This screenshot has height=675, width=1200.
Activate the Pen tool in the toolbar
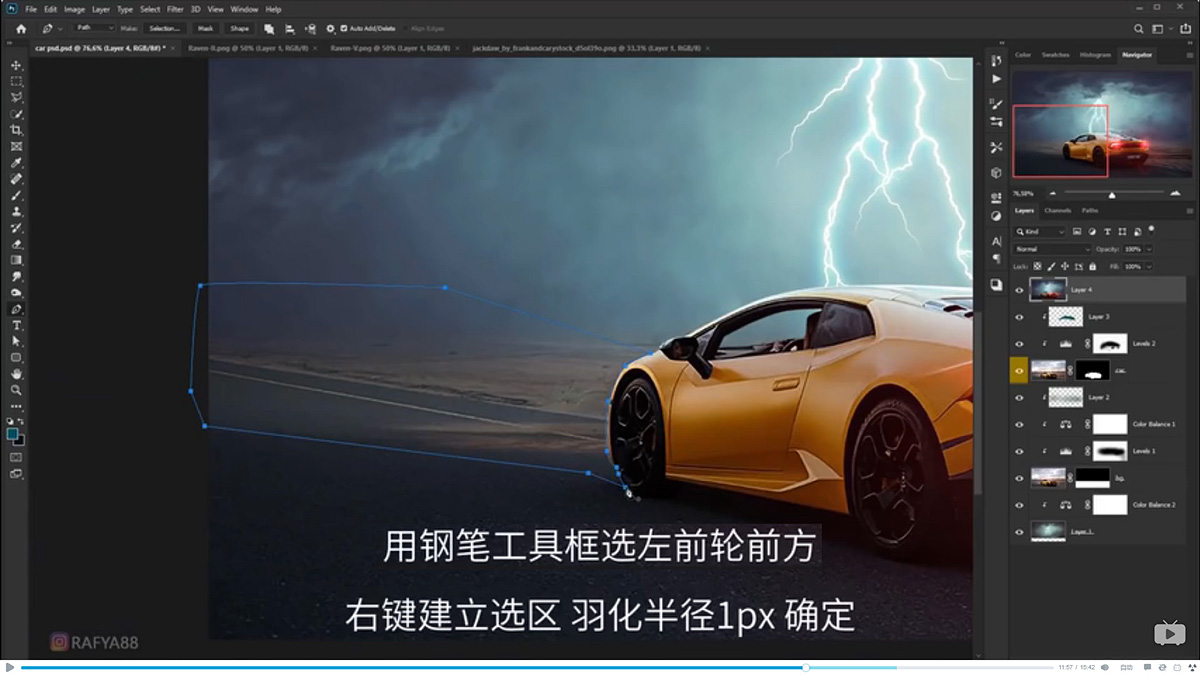click(15, 311)
